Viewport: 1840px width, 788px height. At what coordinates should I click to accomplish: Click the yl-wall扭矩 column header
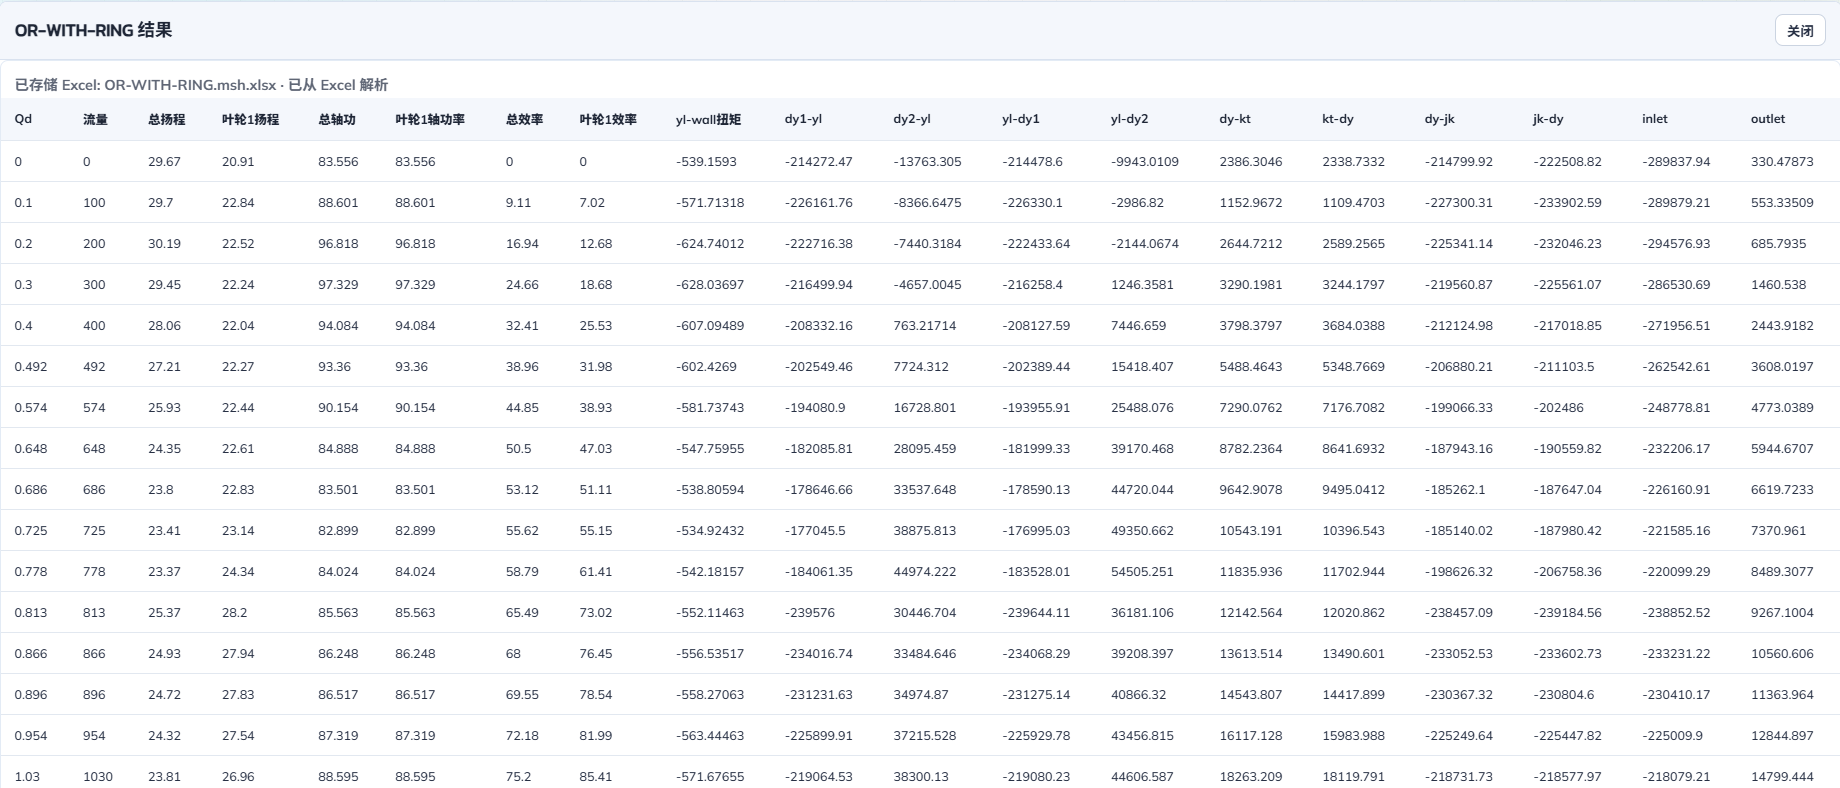[709, 119]
